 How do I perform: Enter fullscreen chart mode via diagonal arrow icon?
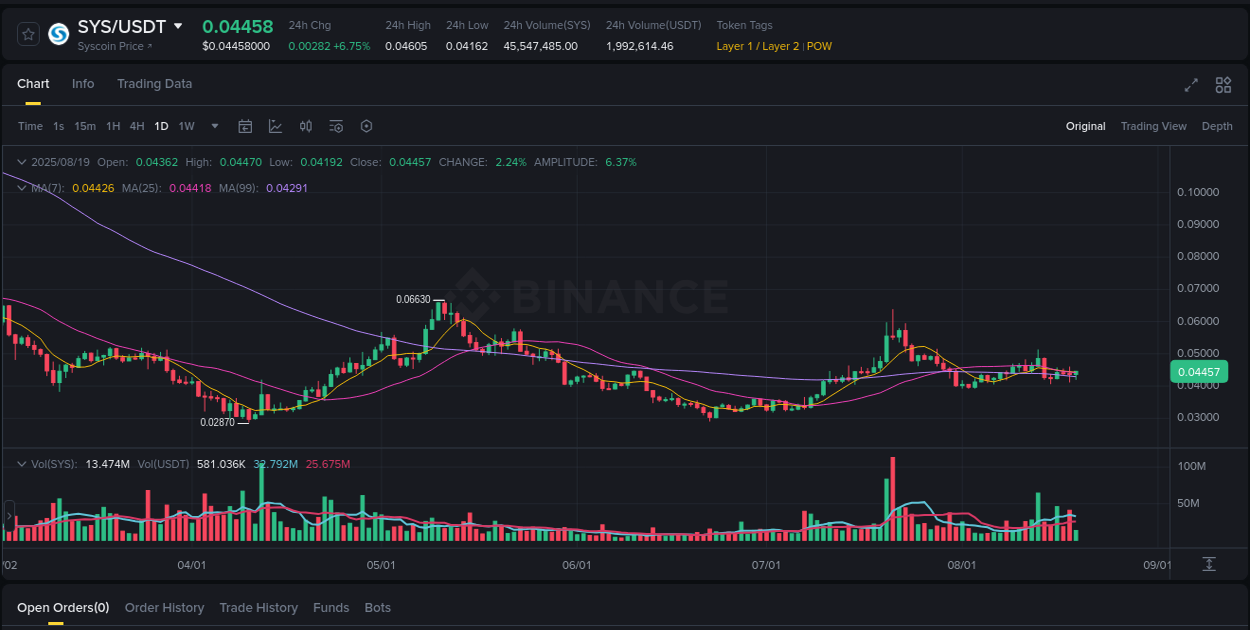point(1190,85)
